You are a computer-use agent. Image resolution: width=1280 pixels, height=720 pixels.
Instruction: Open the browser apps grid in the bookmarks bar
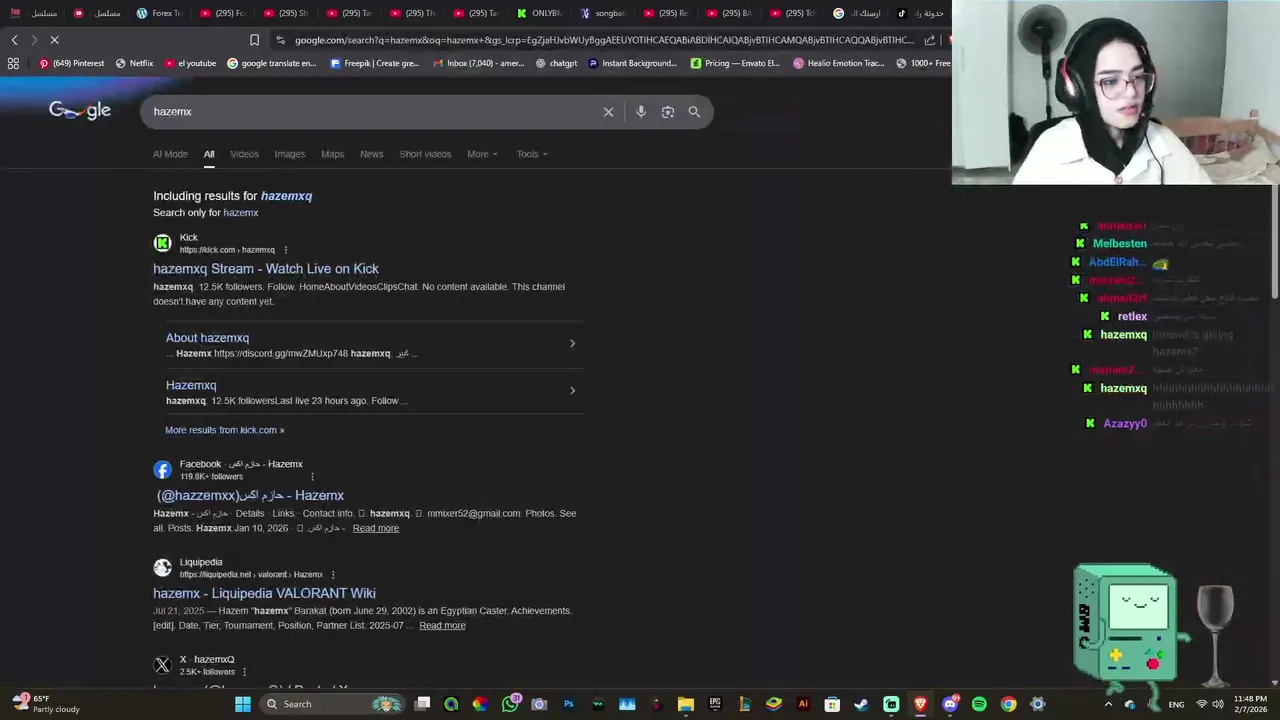[x=13, y=63]
